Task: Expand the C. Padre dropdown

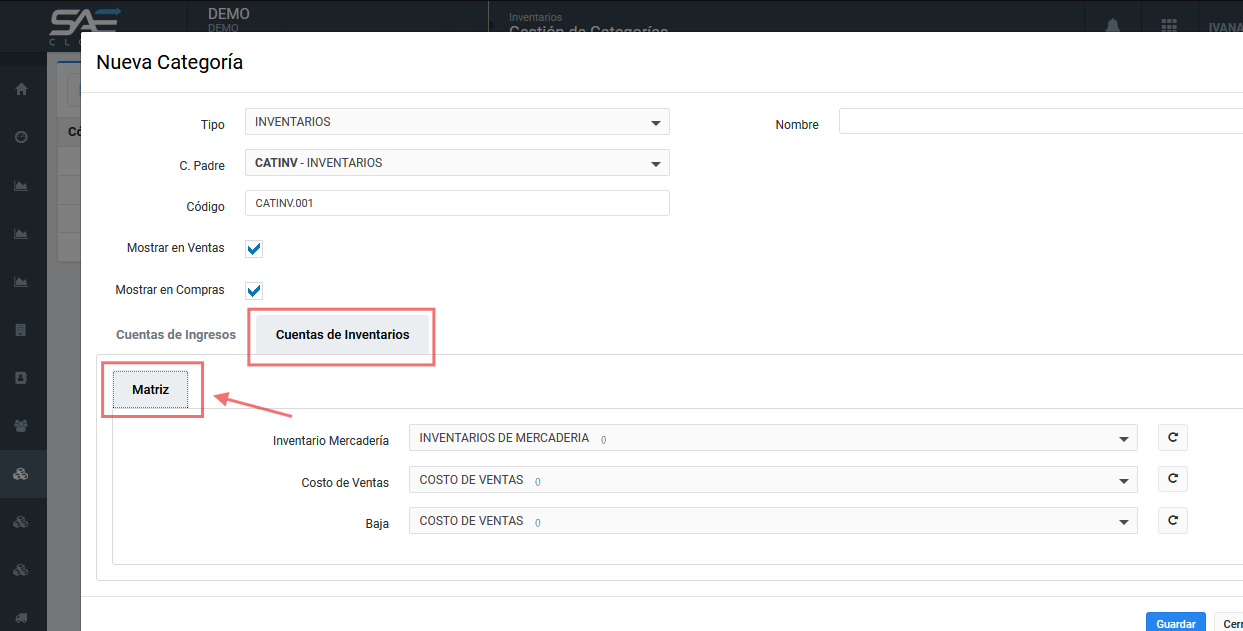Action: 457,163
